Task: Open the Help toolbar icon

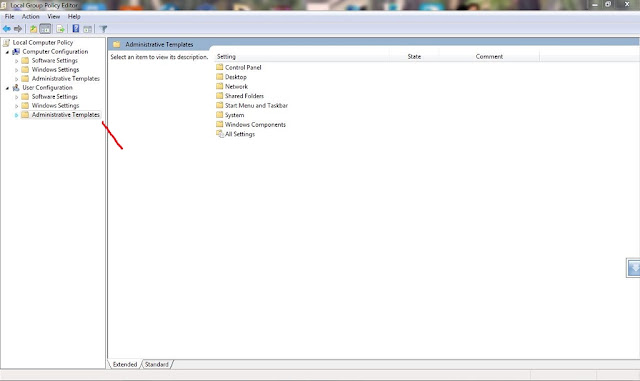Action: click(x=76, y=29)
